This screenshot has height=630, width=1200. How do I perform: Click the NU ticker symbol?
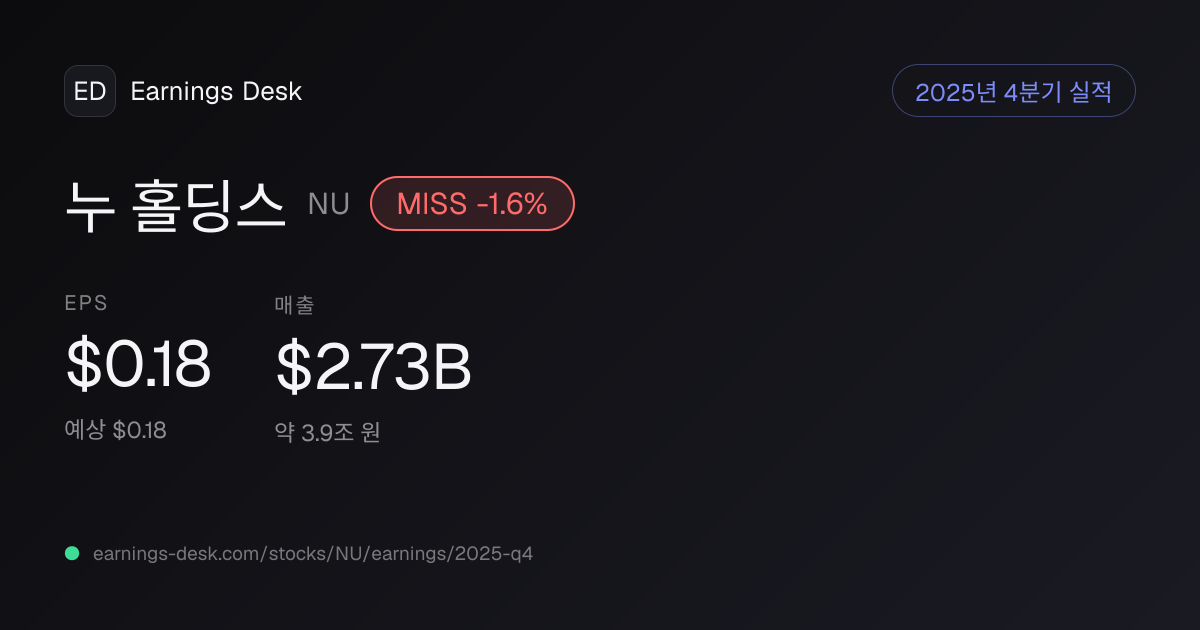pos(328,204)
